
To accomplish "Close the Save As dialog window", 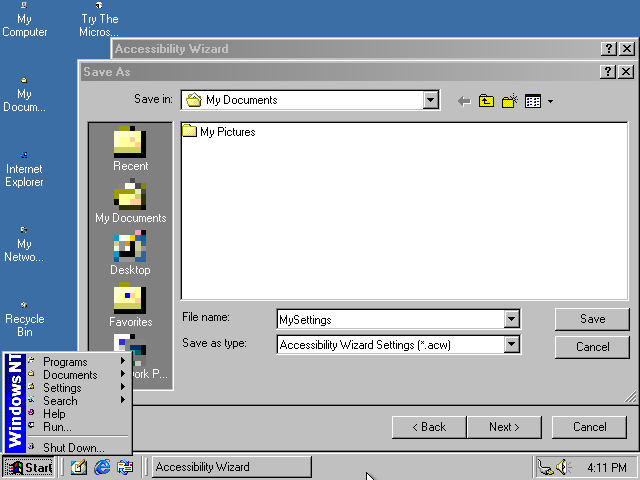I will [626, 72].
